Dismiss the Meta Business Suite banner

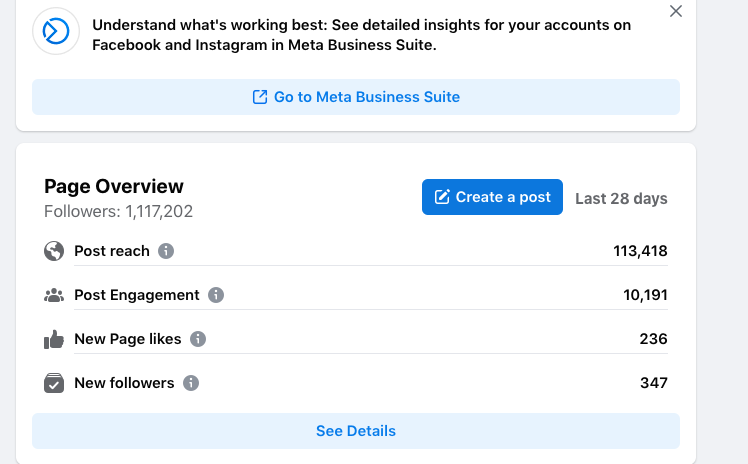675,11
